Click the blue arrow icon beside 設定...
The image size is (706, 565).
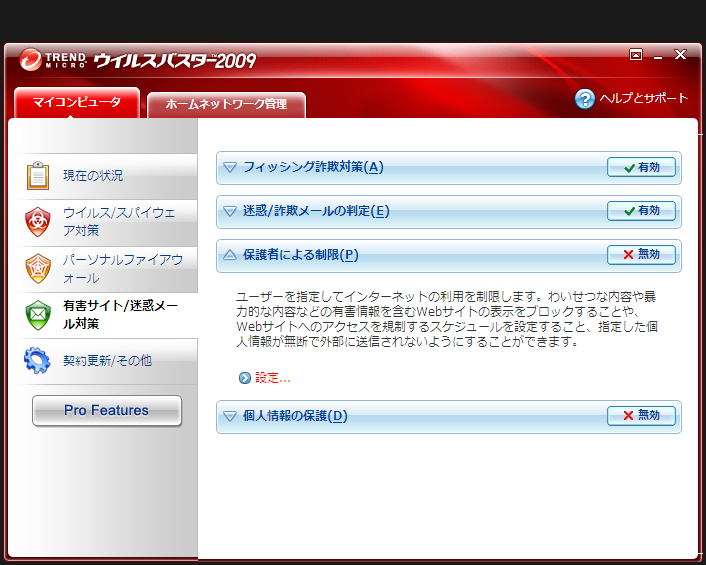[244, 378]
